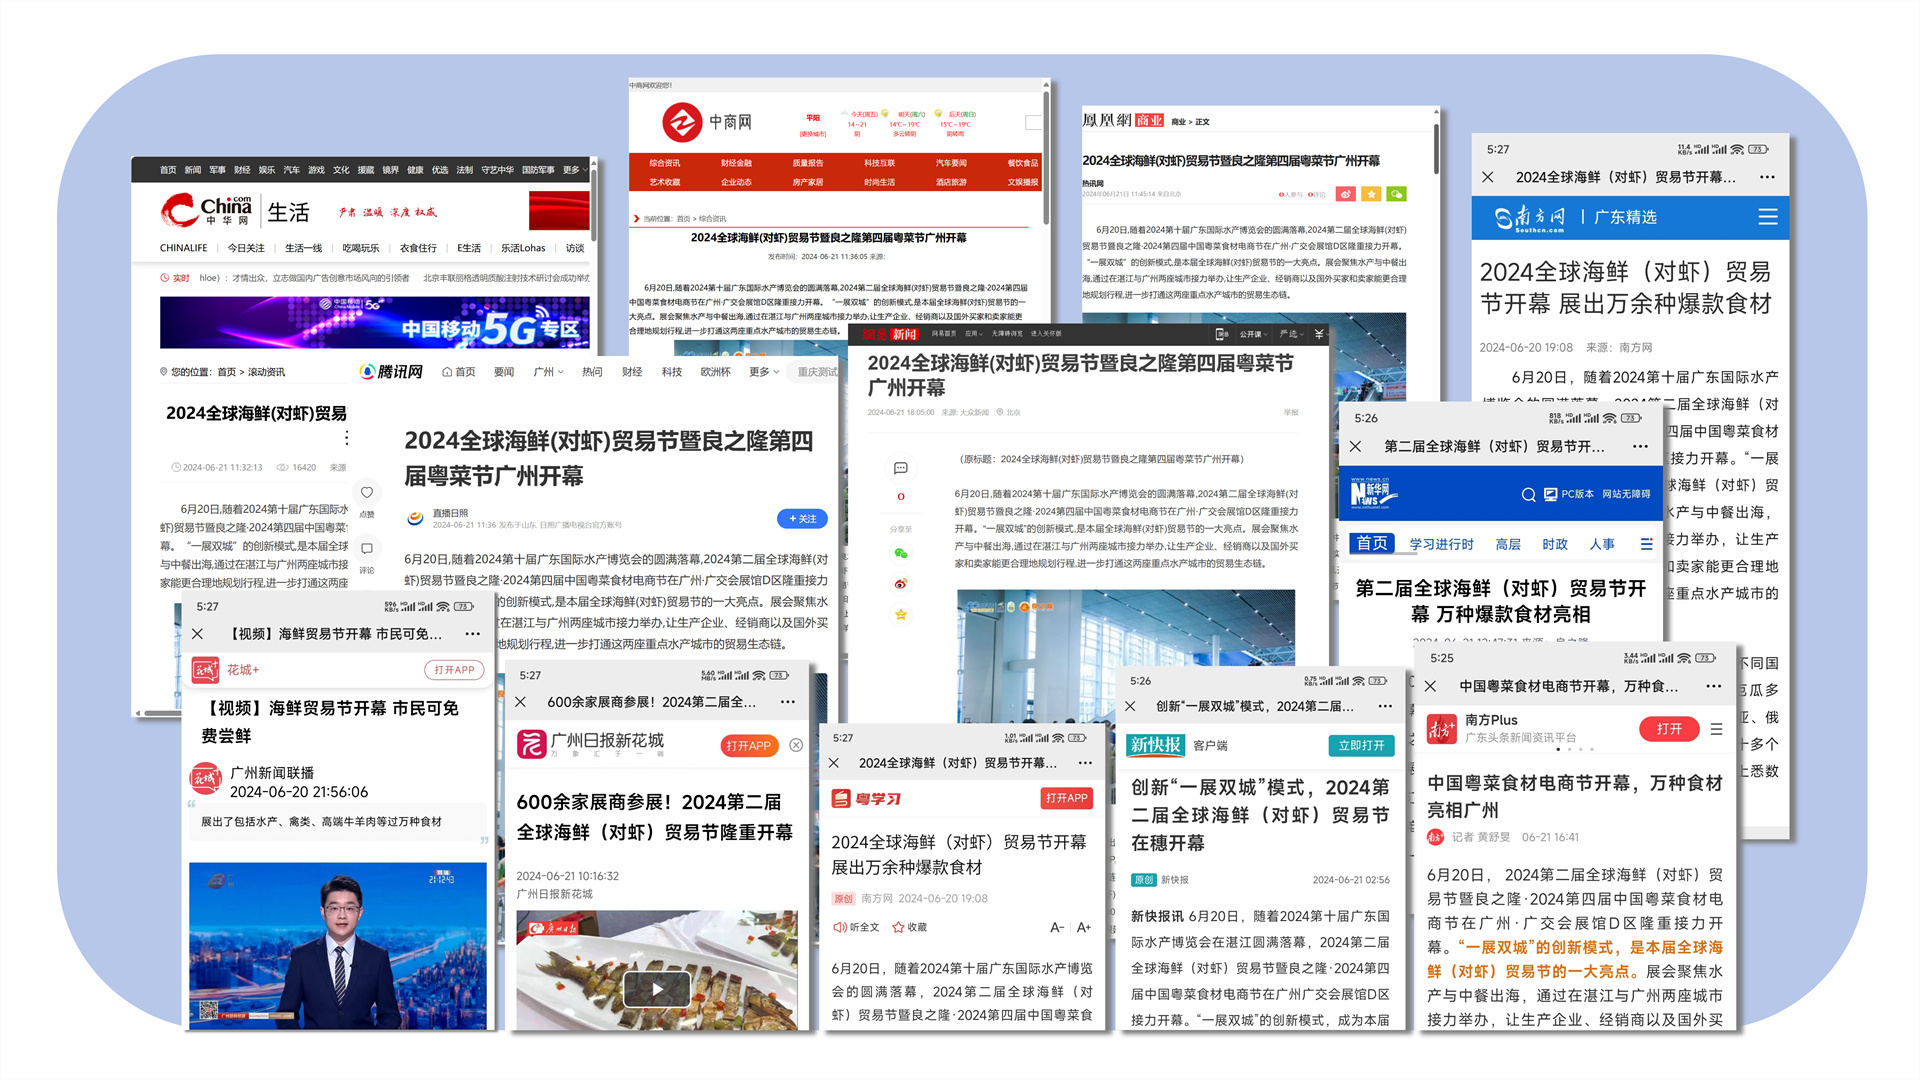Click the 立即打开 button on 新快报

click(1361, 745)
